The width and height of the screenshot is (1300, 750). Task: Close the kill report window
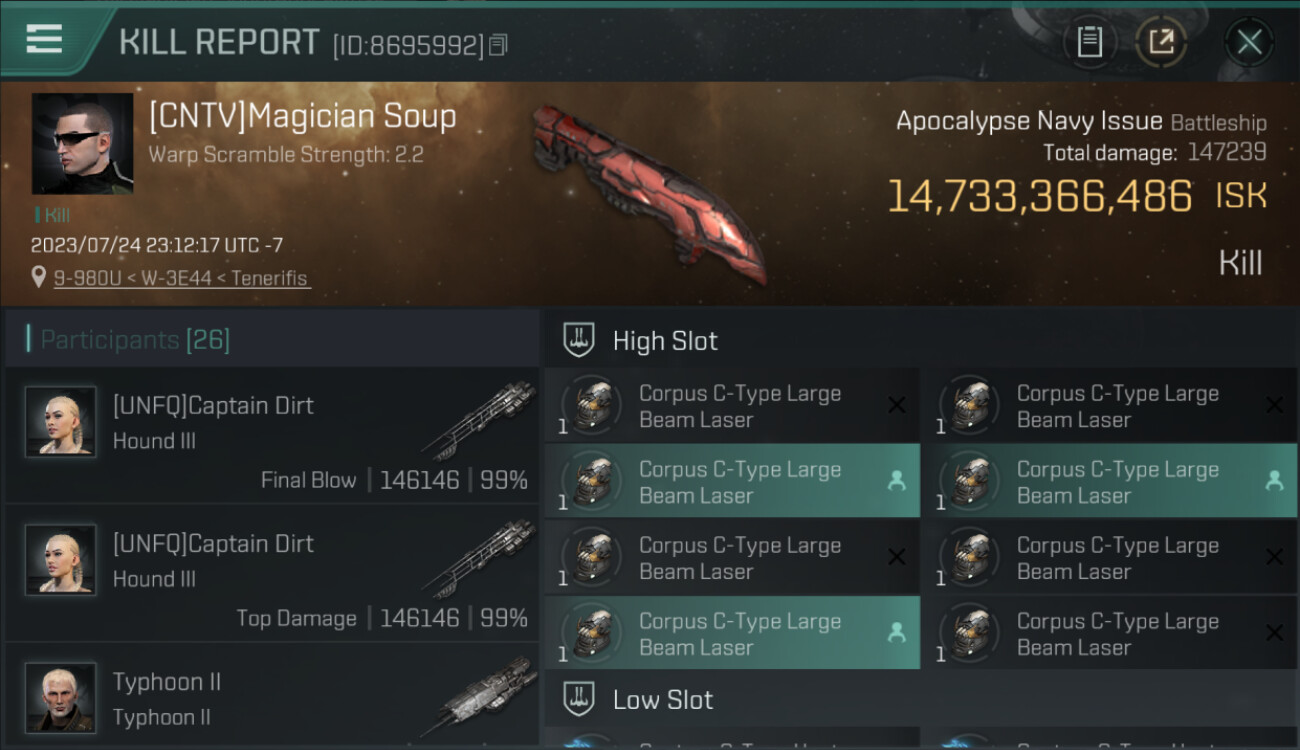(x=1249, y=41)
